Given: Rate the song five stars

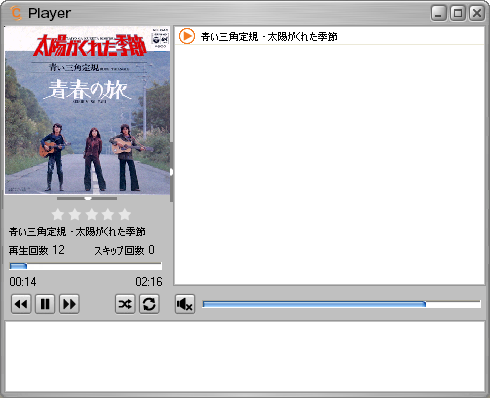Looking at the screenshot, I should 125,214.
